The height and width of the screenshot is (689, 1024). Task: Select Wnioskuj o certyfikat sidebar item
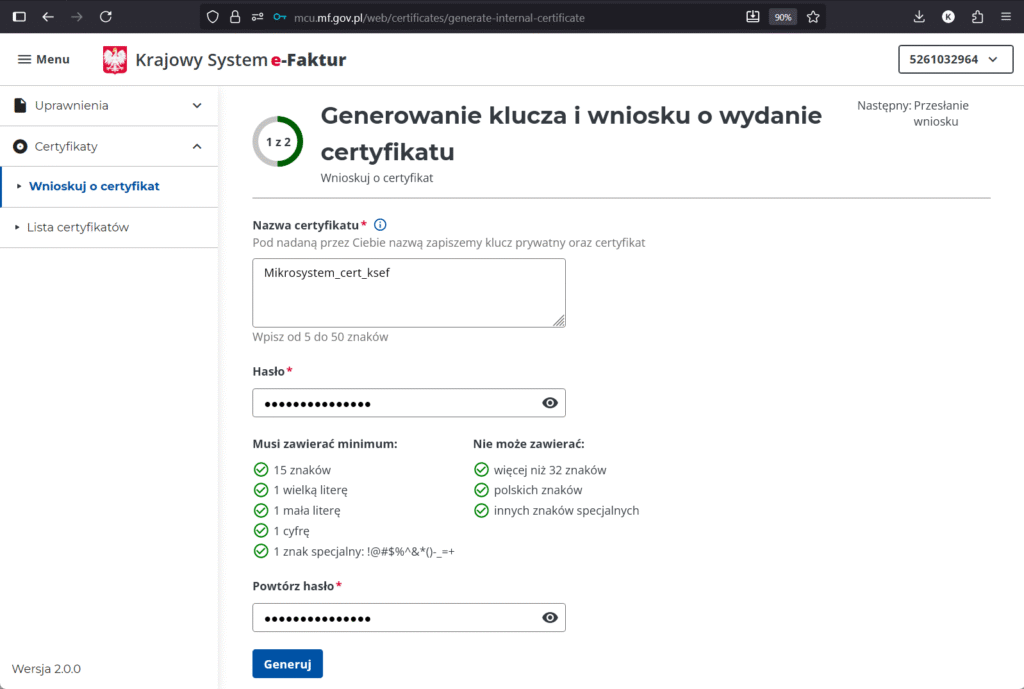94,186
